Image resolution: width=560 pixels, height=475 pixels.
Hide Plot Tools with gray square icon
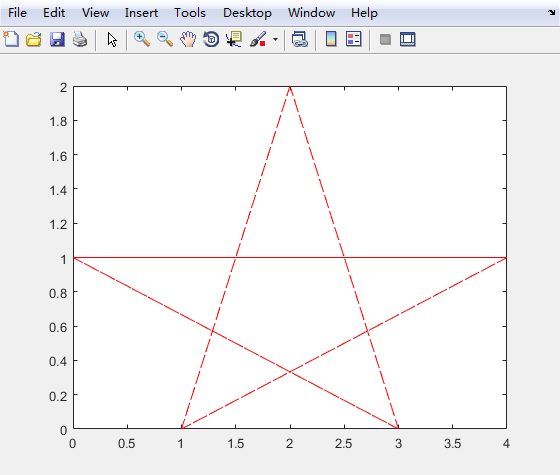385,39
